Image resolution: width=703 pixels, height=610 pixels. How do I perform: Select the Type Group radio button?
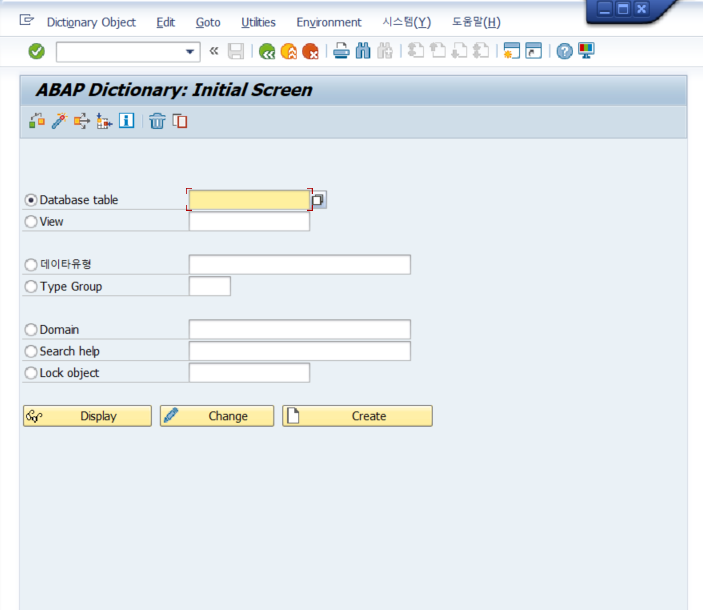pos(31,286)
